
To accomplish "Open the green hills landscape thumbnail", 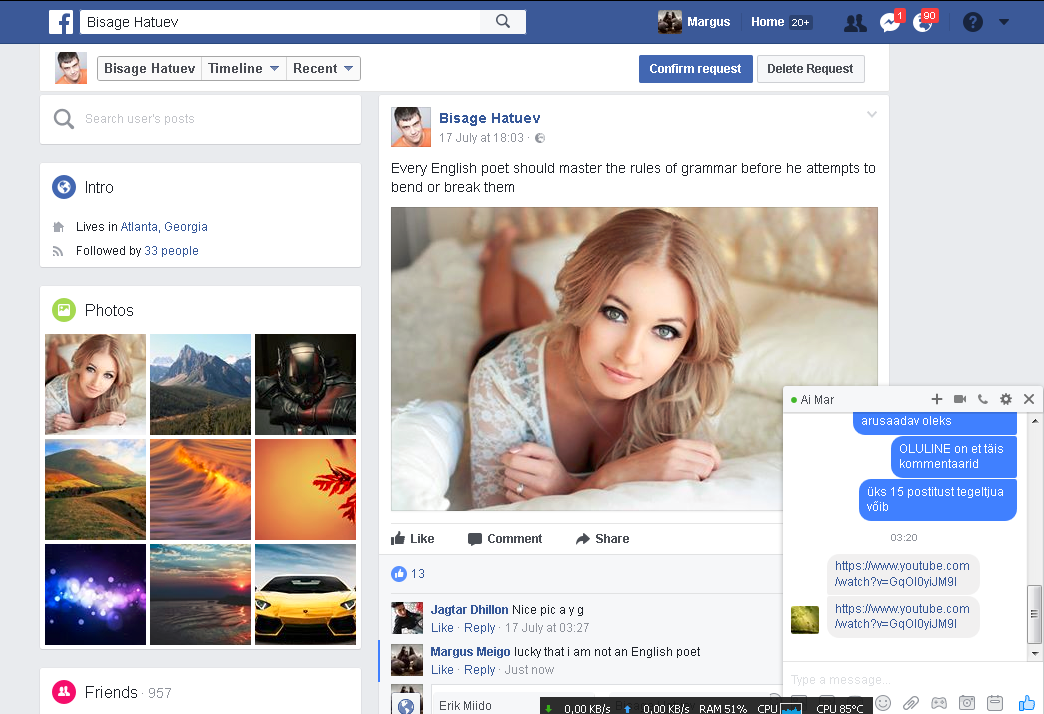I will click(x=95, y=490).
